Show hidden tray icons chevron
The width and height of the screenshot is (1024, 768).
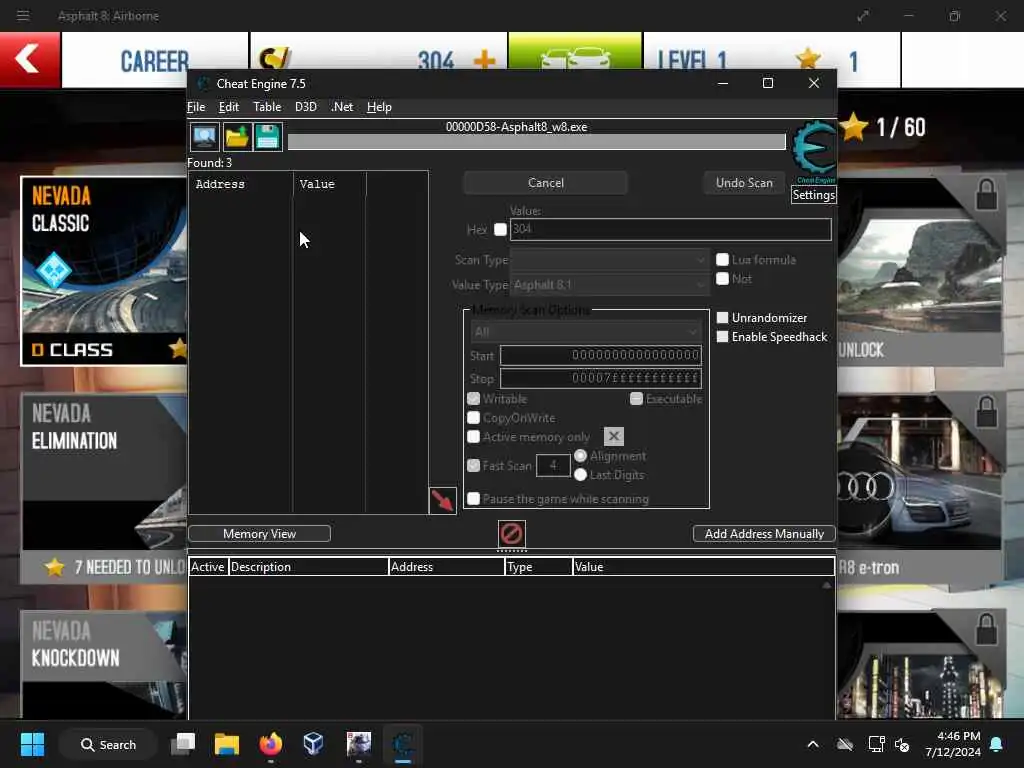click(813, 744)
